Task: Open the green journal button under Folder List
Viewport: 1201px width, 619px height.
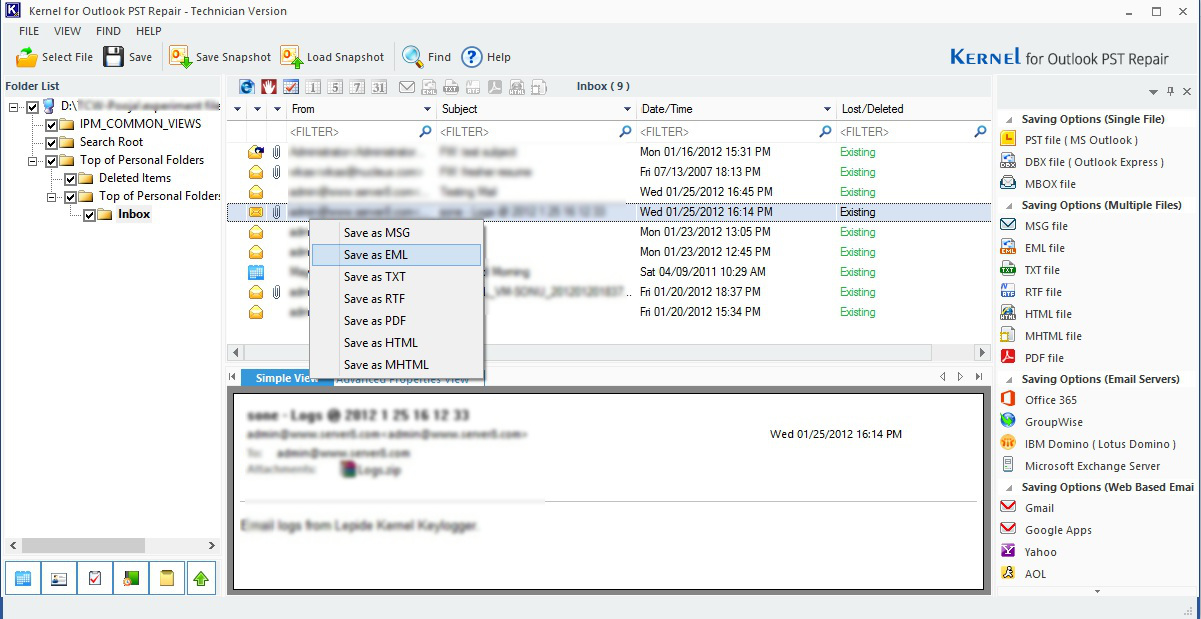Action: coord(131,578)
